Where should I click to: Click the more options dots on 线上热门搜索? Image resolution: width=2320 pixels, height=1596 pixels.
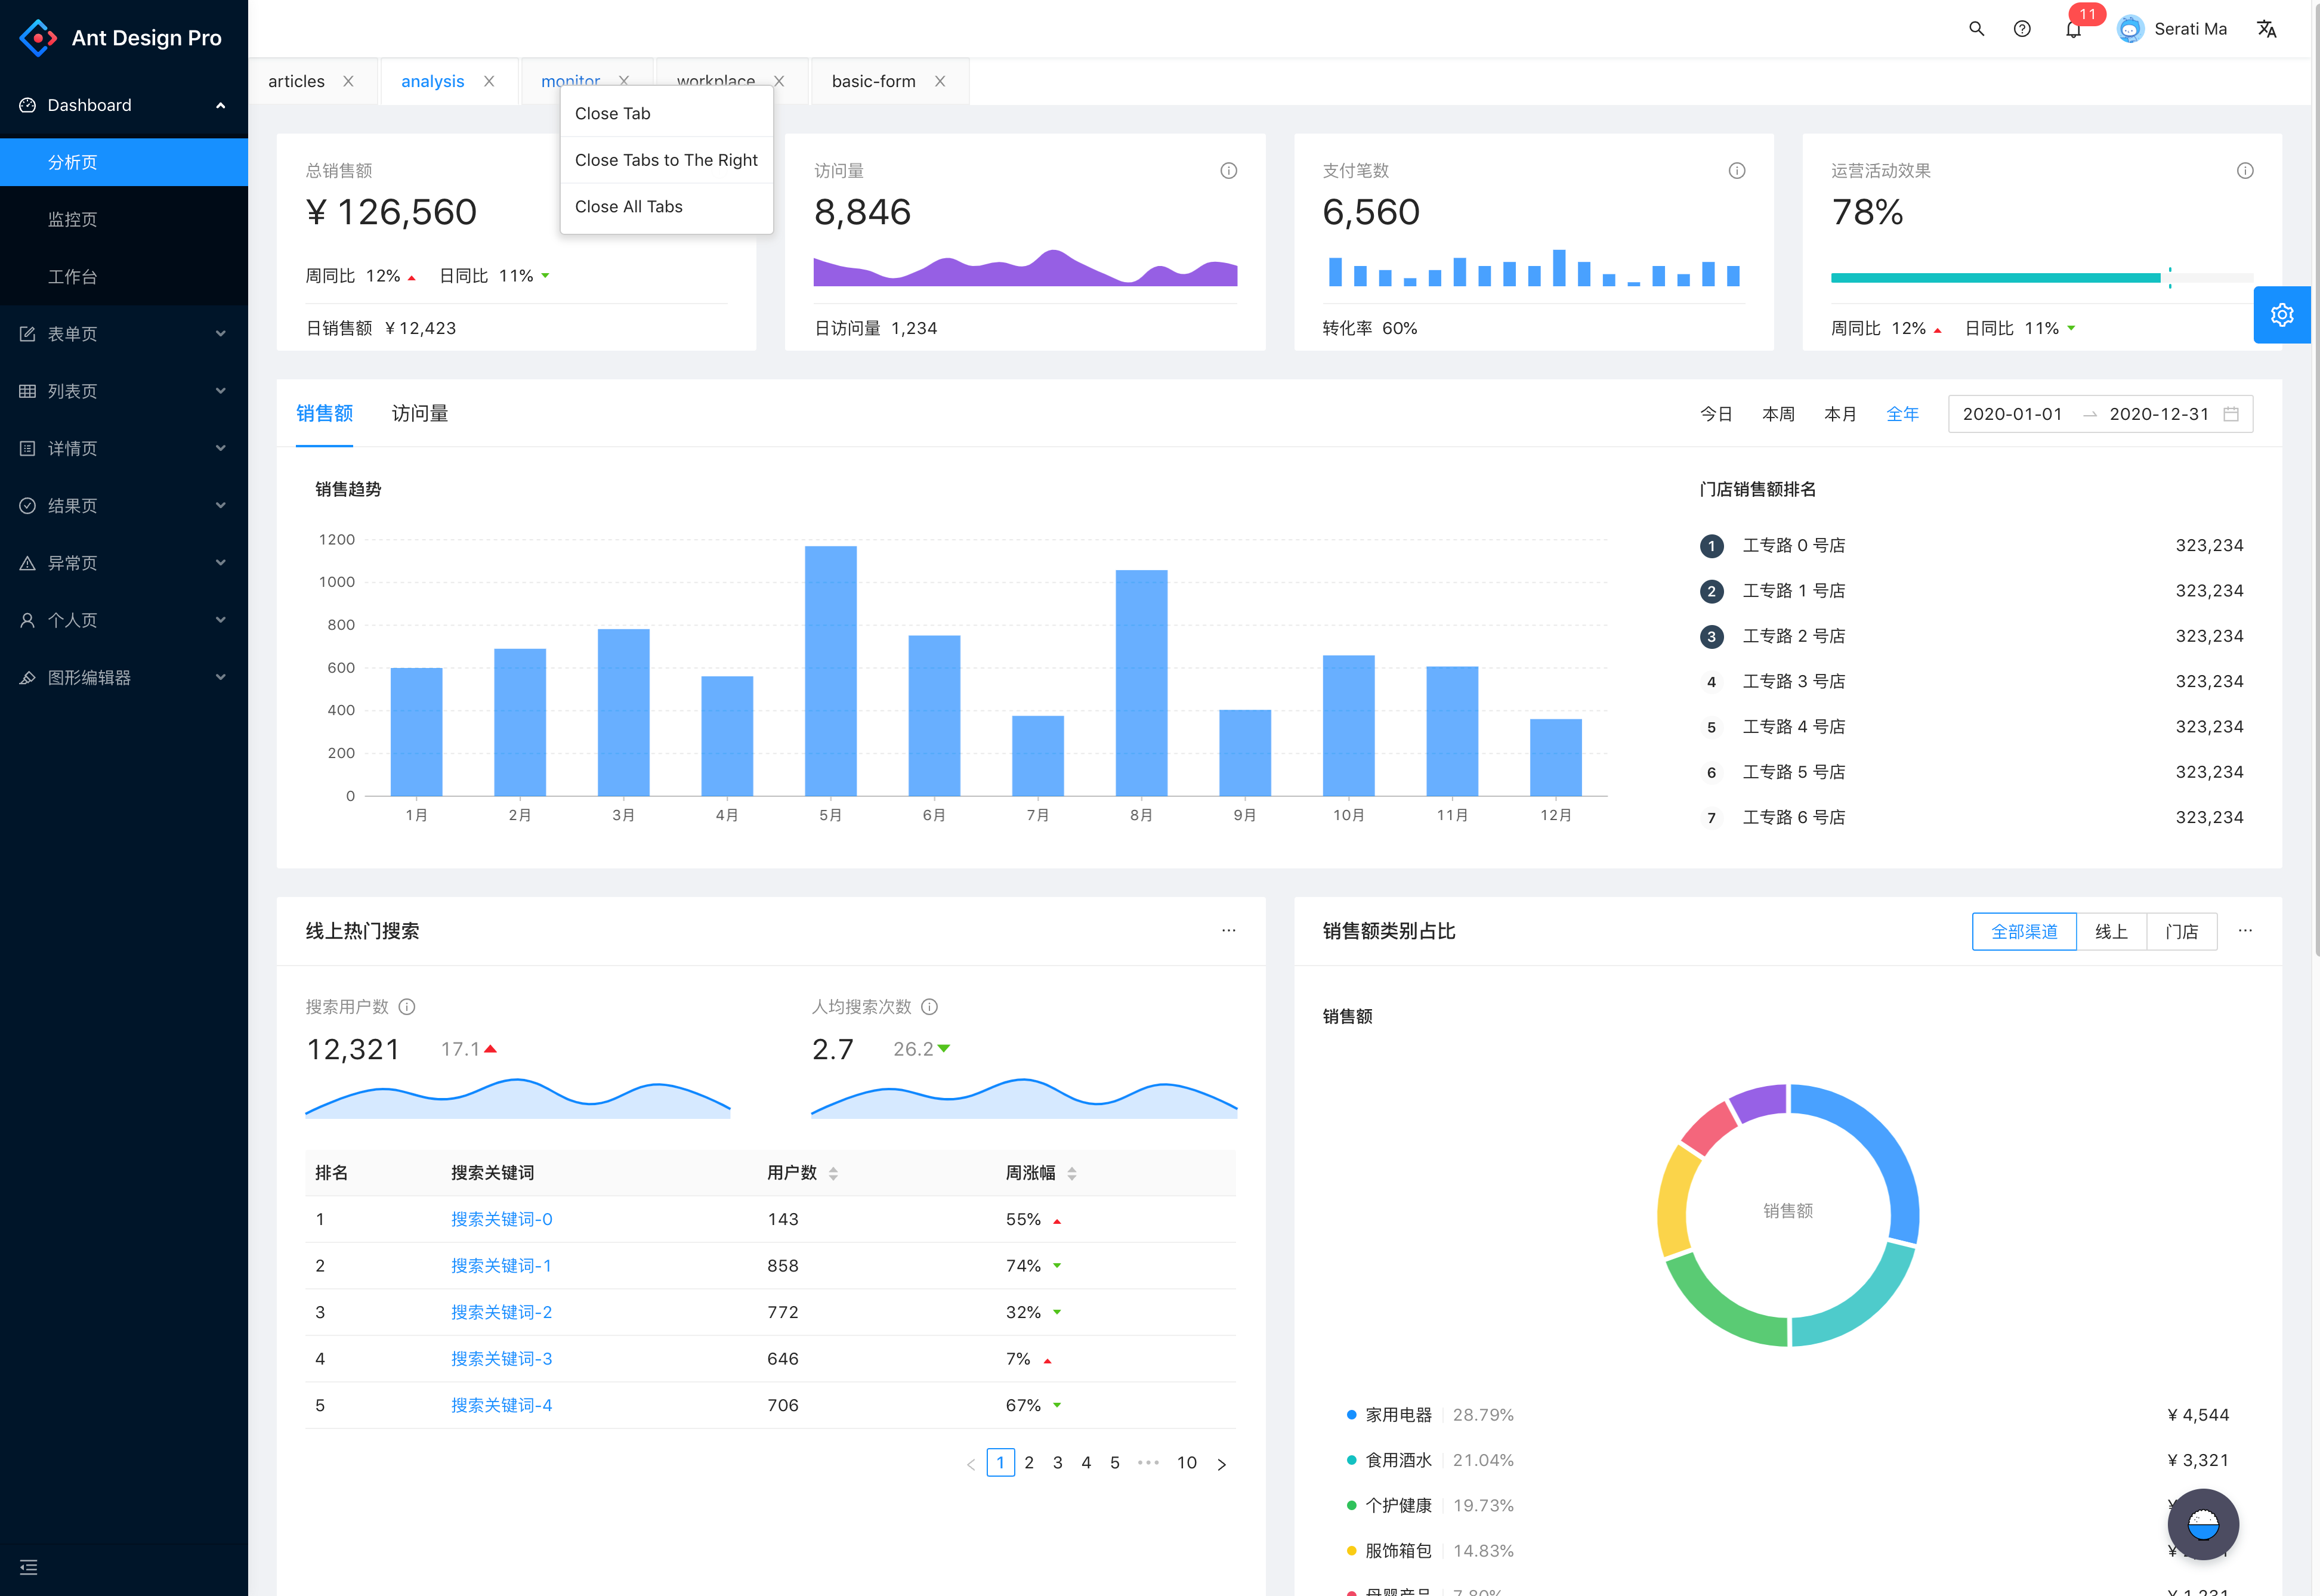pyautogui.click(x=1228, y=931)
